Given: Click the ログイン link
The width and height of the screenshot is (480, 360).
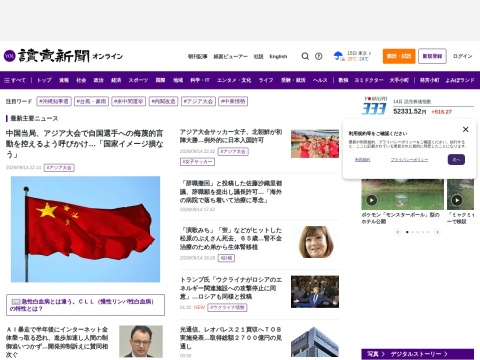Looking at the screenshot, I should 463,56.
